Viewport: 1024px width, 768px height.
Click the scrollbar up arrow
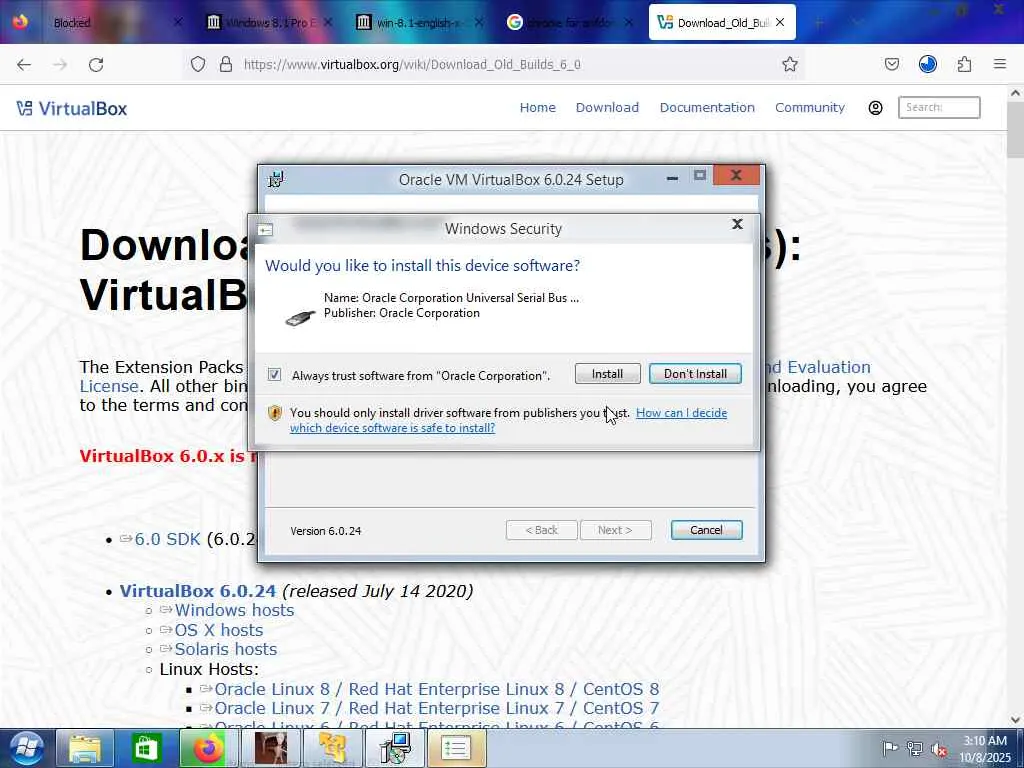(1015, 93)
